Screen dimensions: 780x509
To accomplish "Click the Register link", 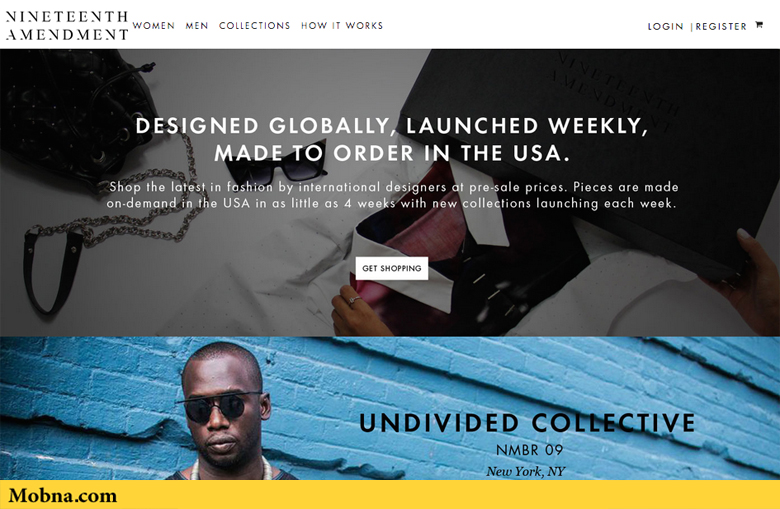I will point(721,26).
